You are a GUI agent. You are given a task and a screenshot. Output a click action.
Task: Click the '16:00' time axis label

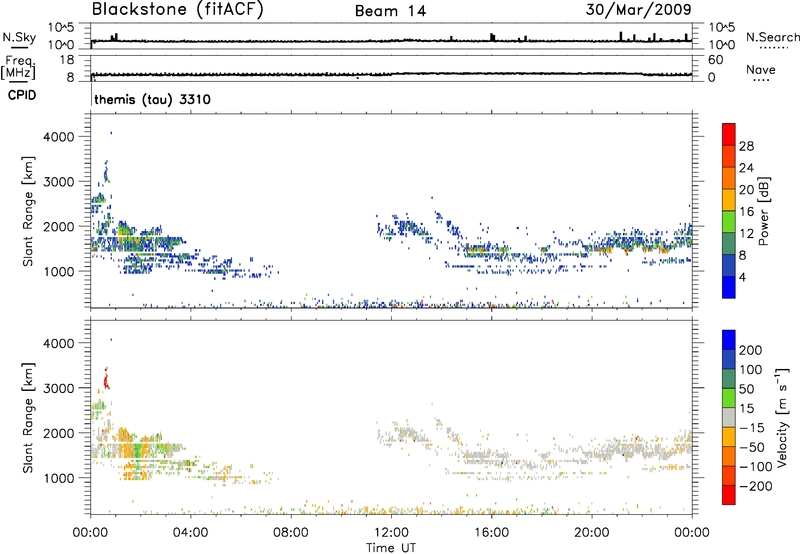pos(491,533)
